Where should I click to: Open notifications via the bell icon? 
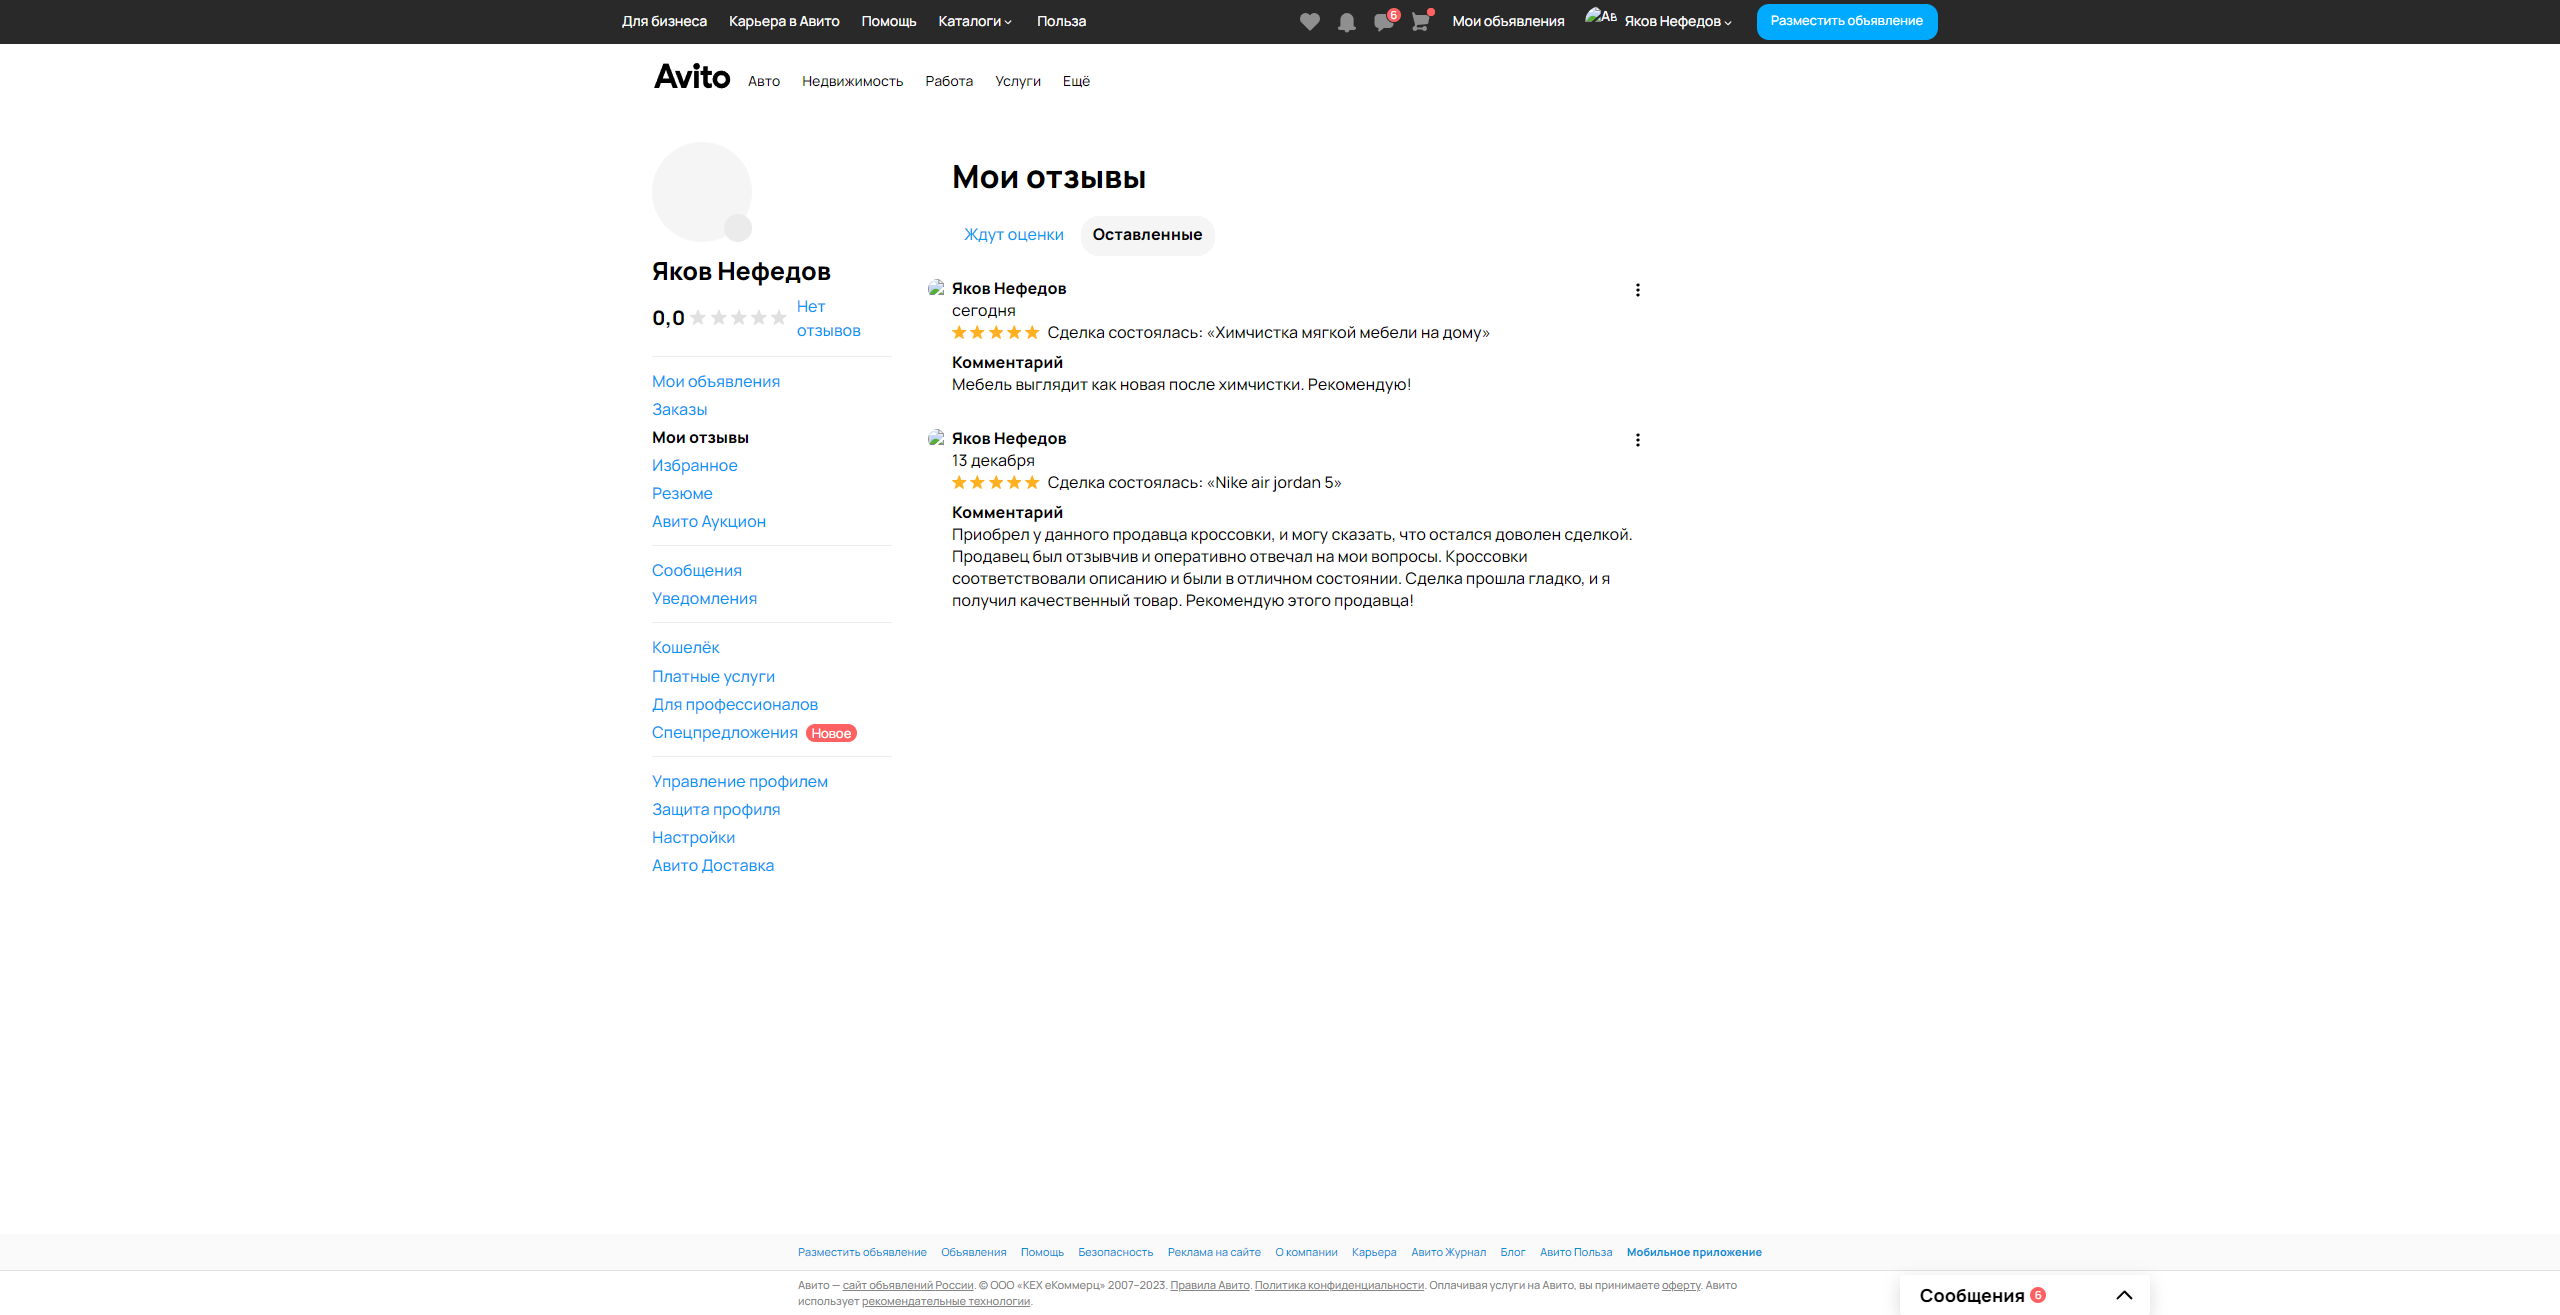pyautogui.click(x=1346, y=22)
